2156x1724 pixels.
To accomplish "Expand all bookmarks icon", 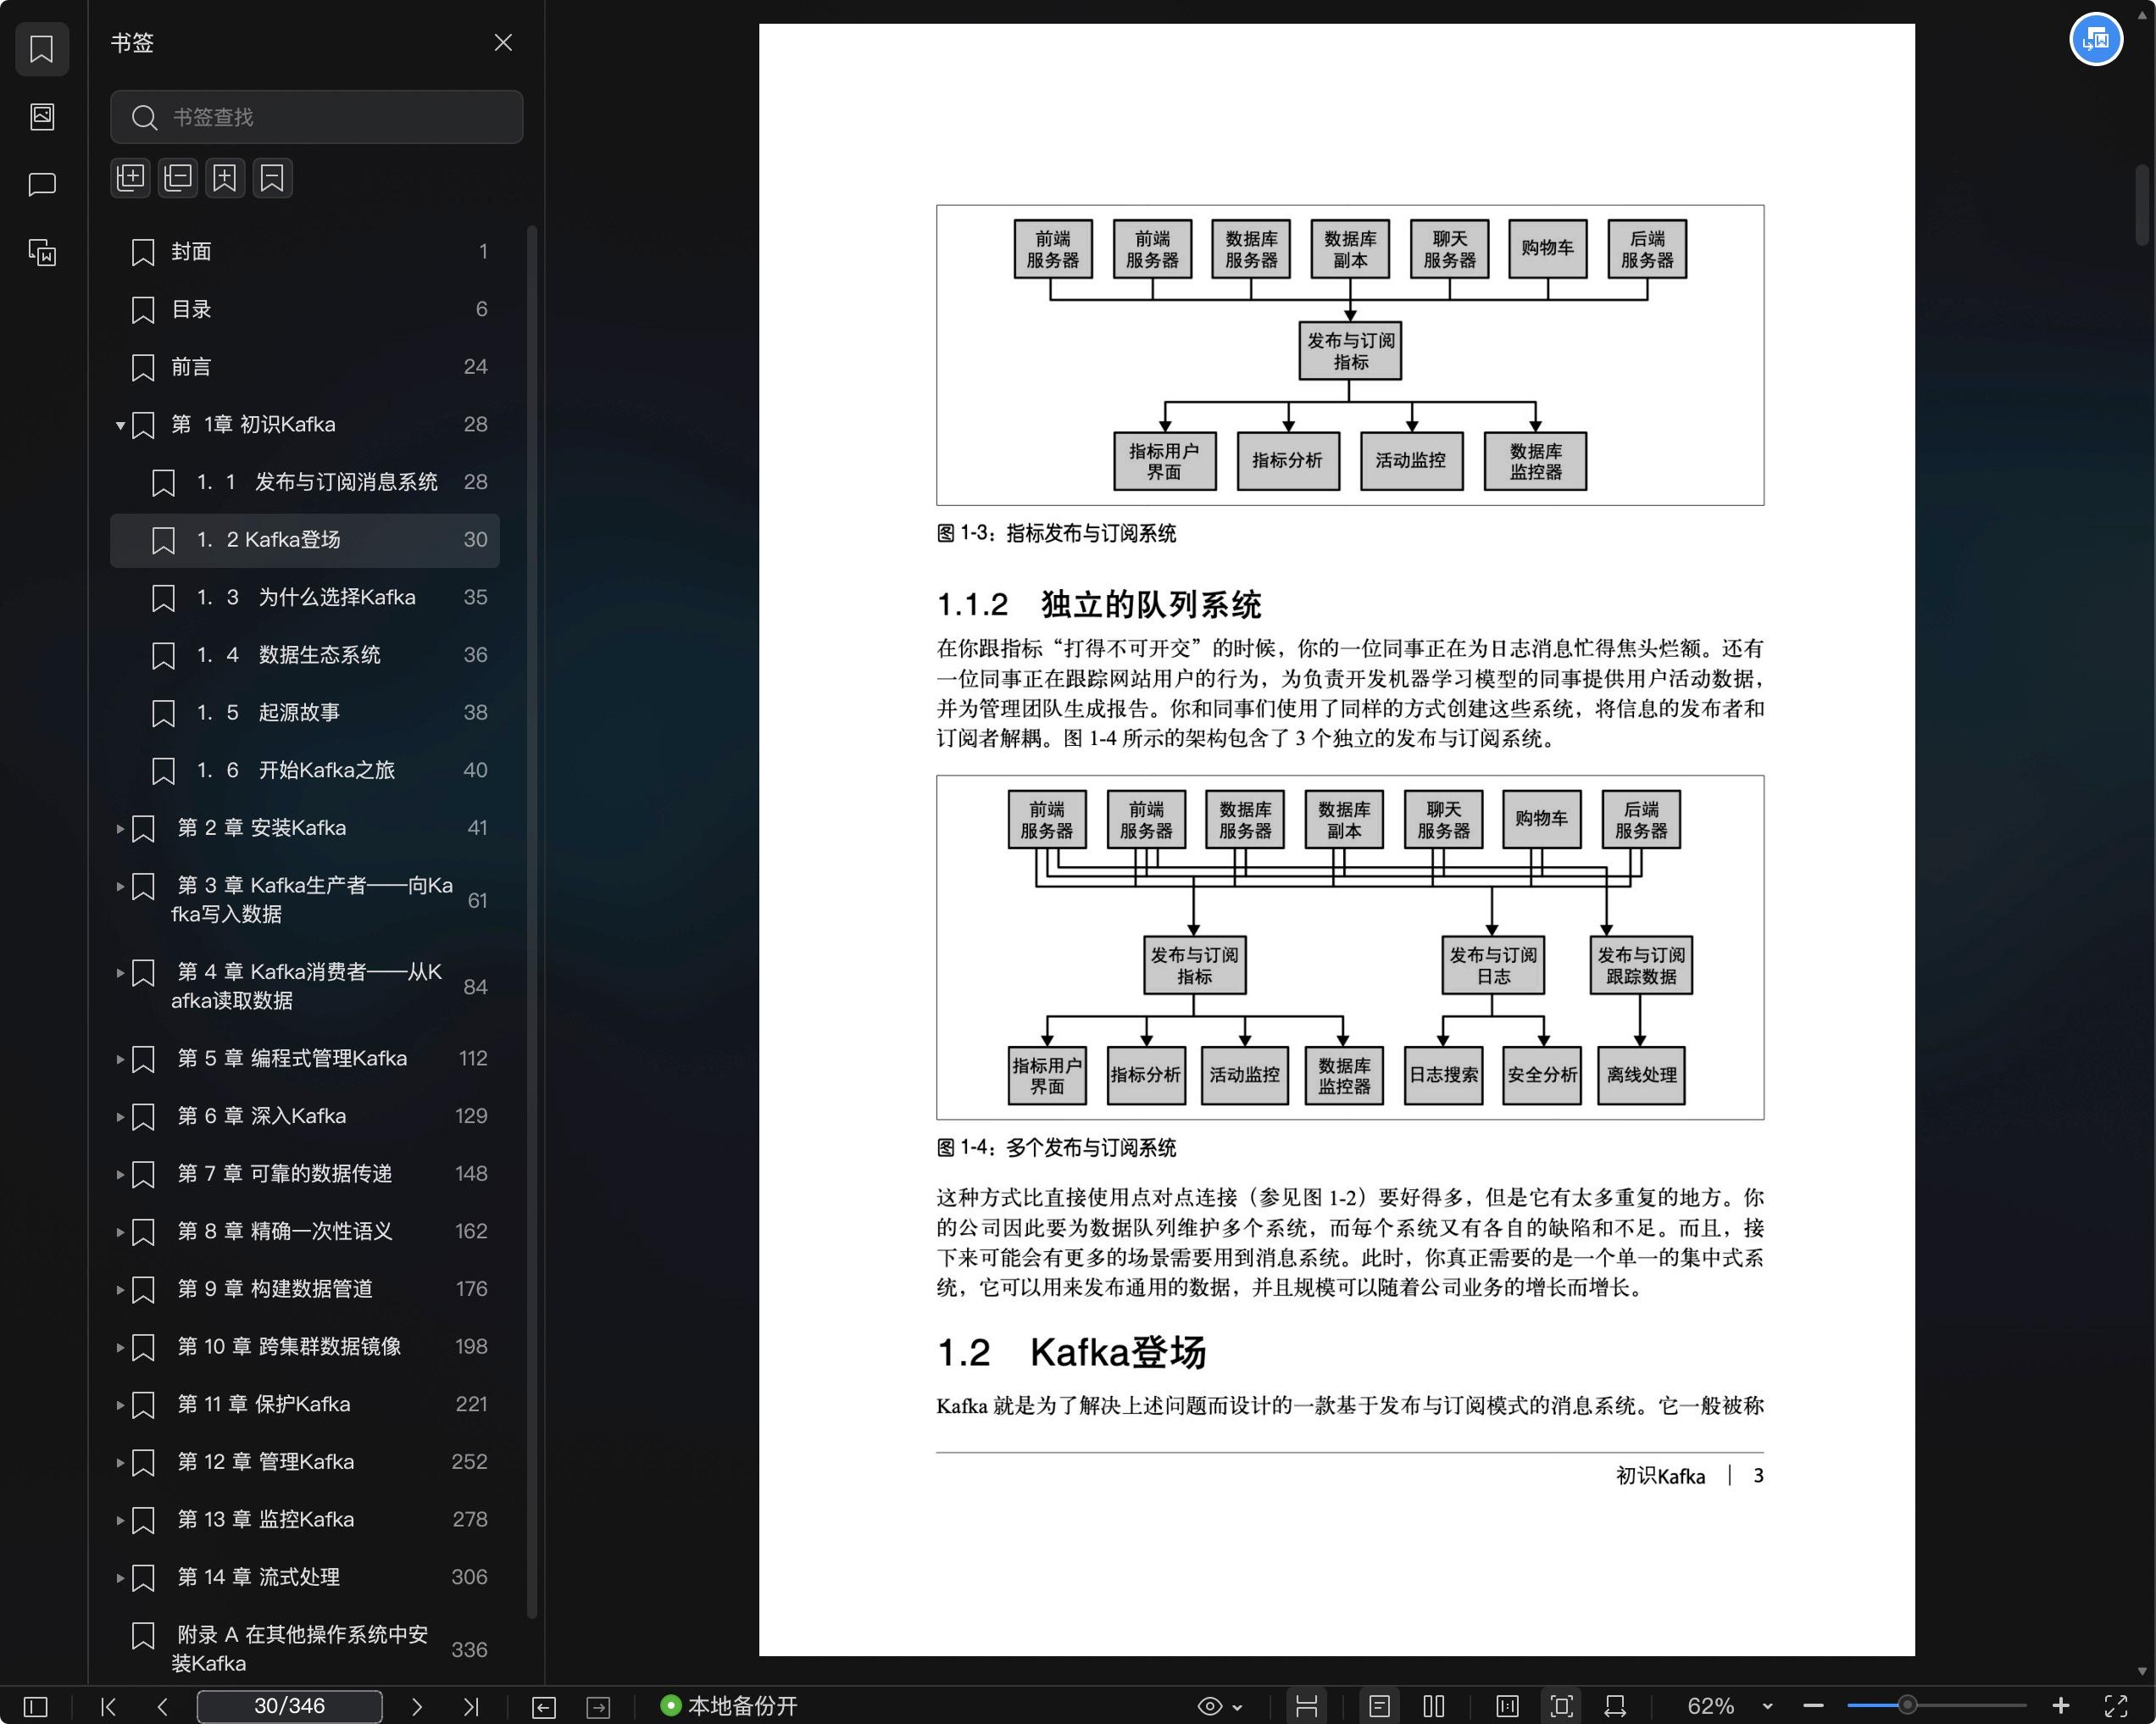I will coord(130,178).
